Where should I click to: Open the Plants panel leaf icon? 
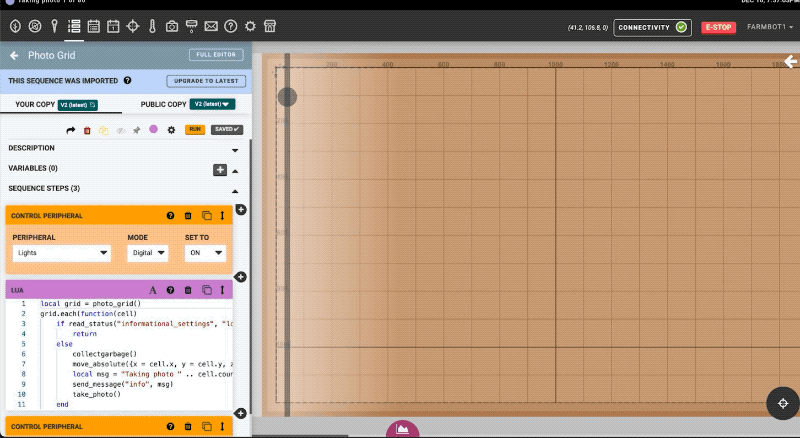click(x=15, y=26)
